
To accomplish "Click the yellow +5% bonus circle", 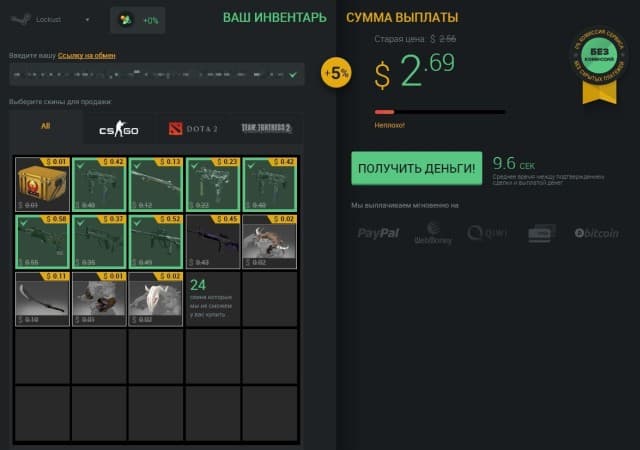I will click(336, 73).
